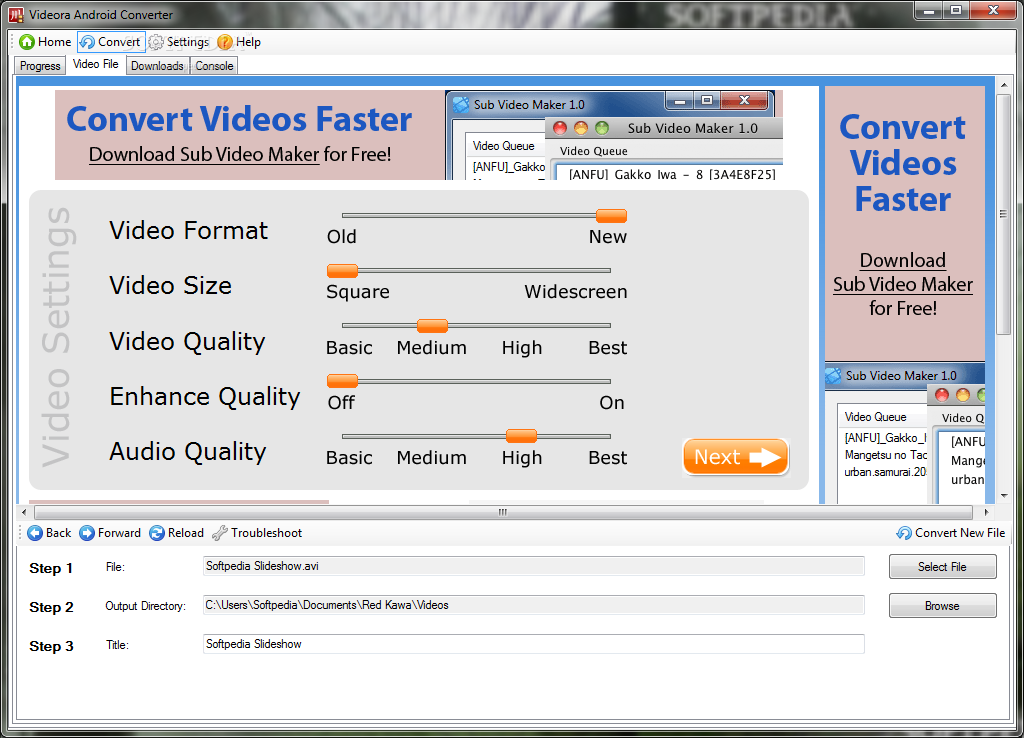Click the Widescreen label under Video Size
This screenshot has height=738, width=1024.
(575, 292)
